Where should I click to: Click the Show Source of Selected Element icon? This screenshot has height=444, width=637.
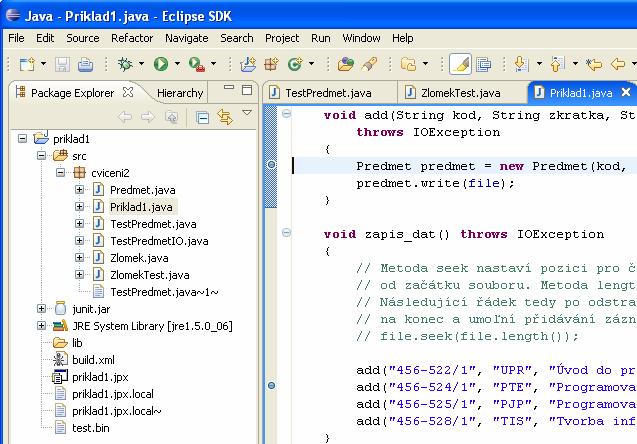click(x=483, y=64)
